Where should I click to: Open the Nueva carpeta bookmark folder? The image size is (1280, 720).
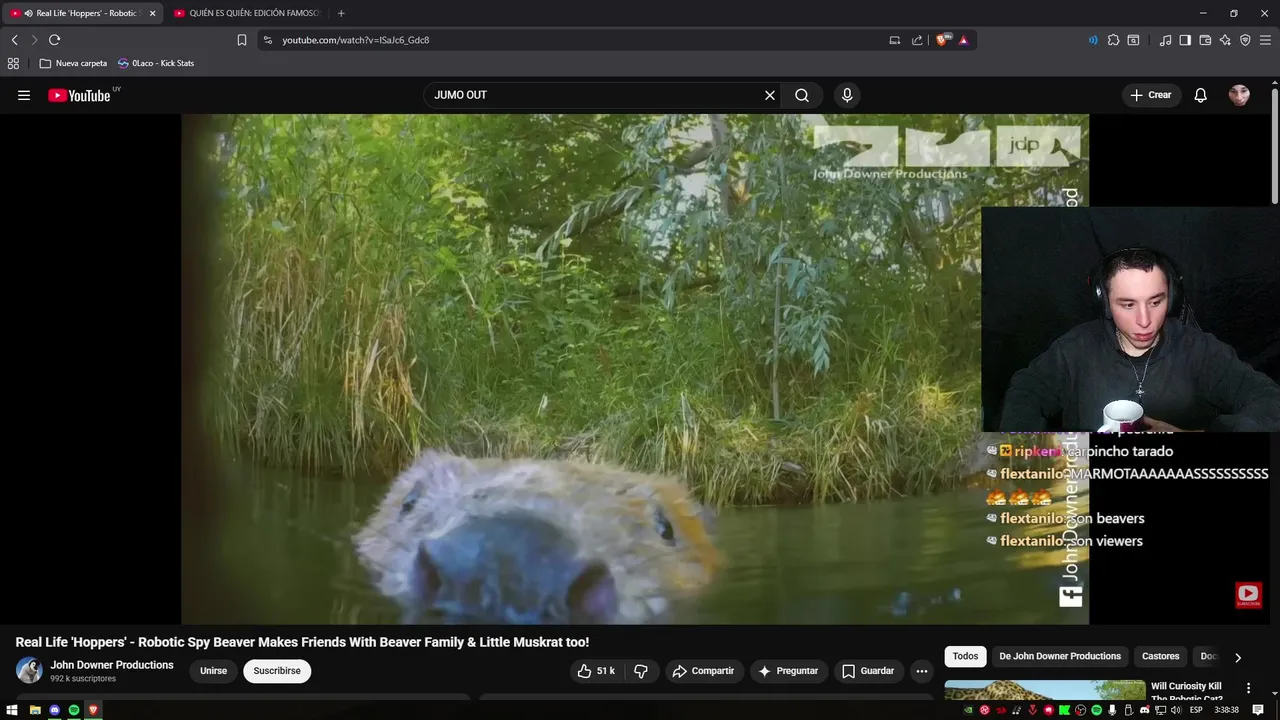(73, 63)
